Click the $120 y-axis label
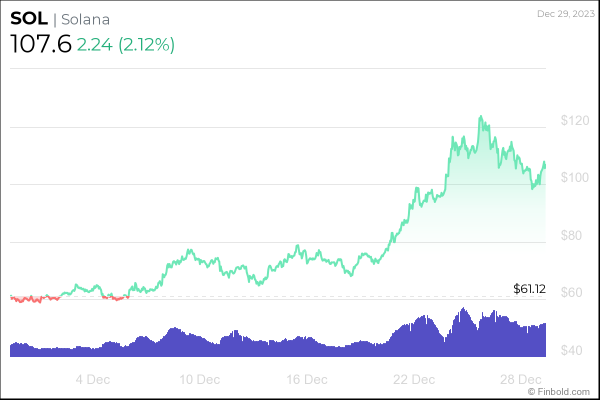 (575, 121)
